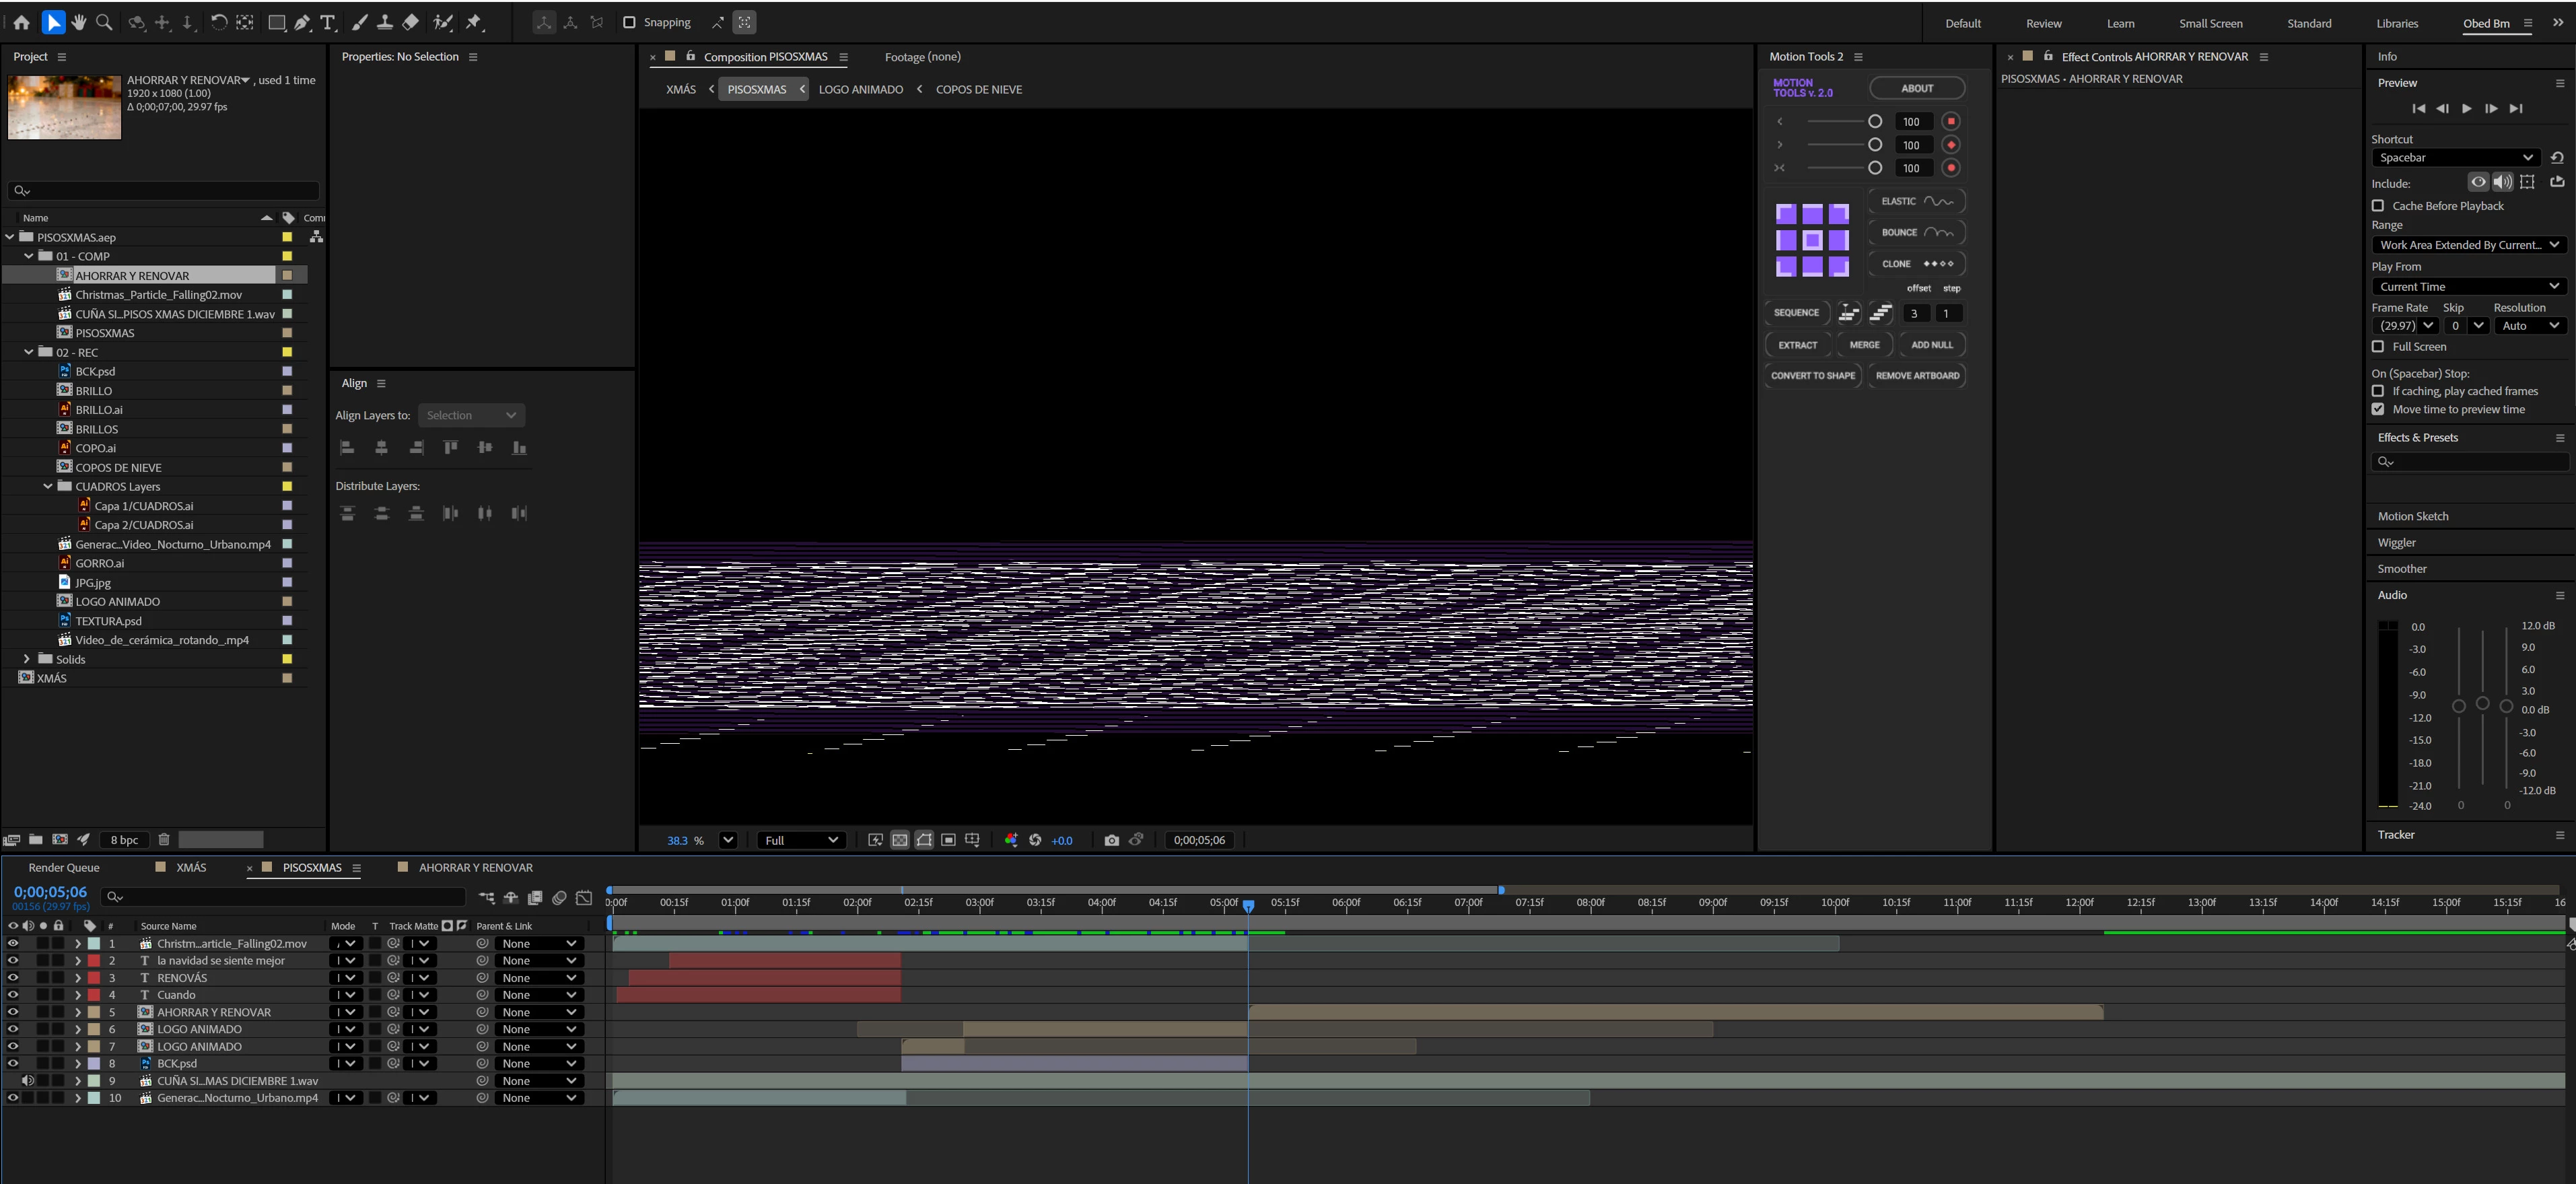The width and height of the screenshot is (2576, 1184).
Task: Select the Roto Brush tool
Action: [443, 22]
